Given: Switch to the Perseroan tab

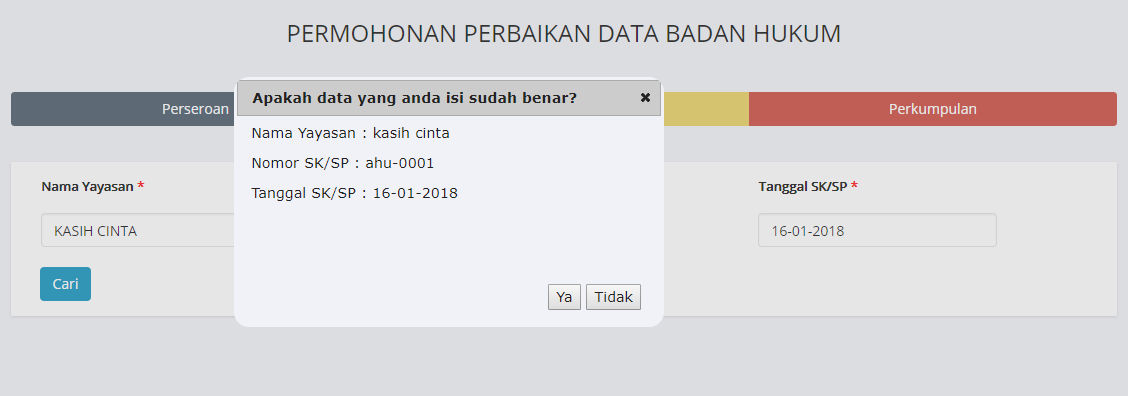Looking at the screenshot, I should coord(124,109).
